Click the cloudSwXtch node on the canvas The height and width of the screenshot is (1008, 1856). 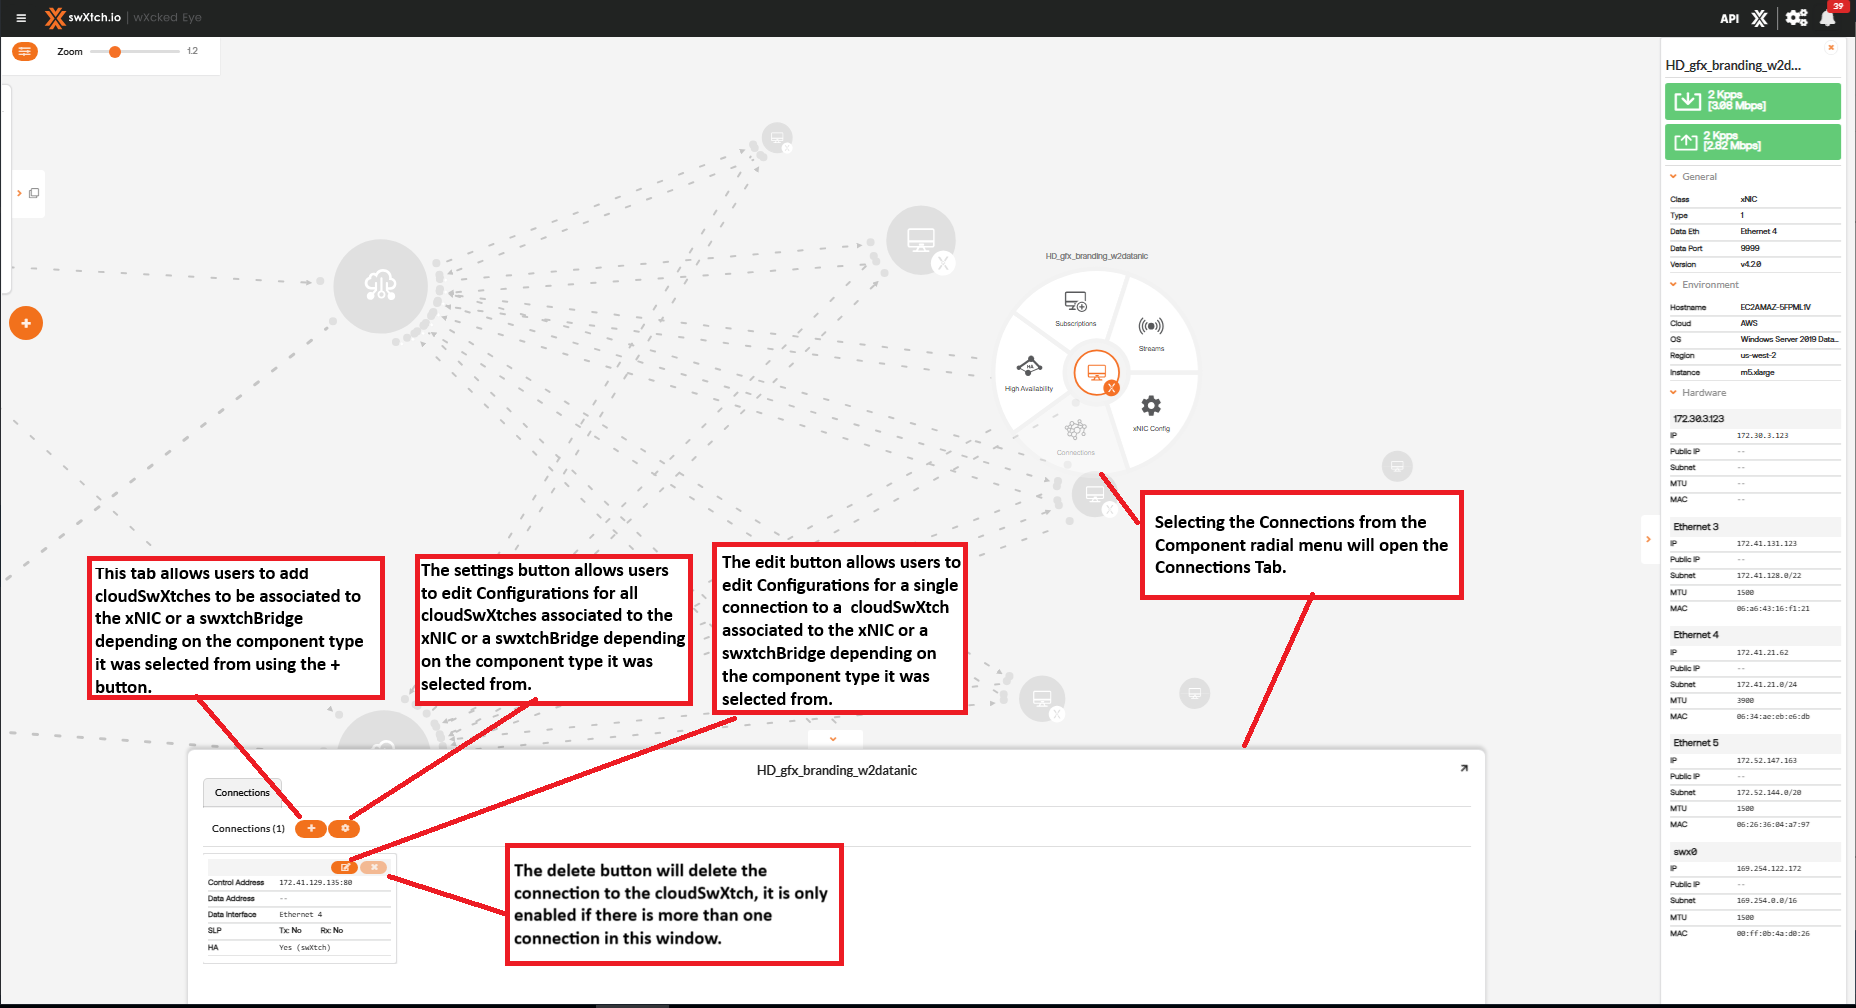coord(380,286)
